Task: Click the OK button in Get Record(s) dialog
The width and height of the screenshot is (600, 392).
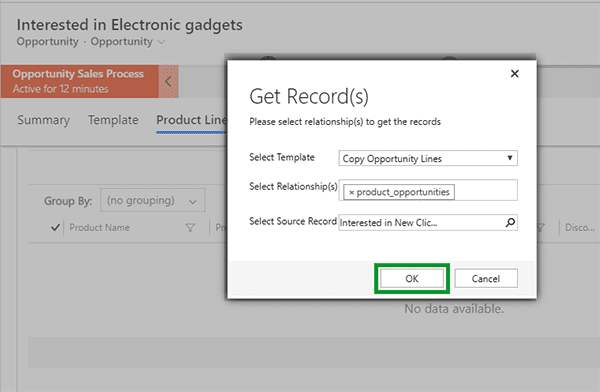Action: [x=412, y=278]
